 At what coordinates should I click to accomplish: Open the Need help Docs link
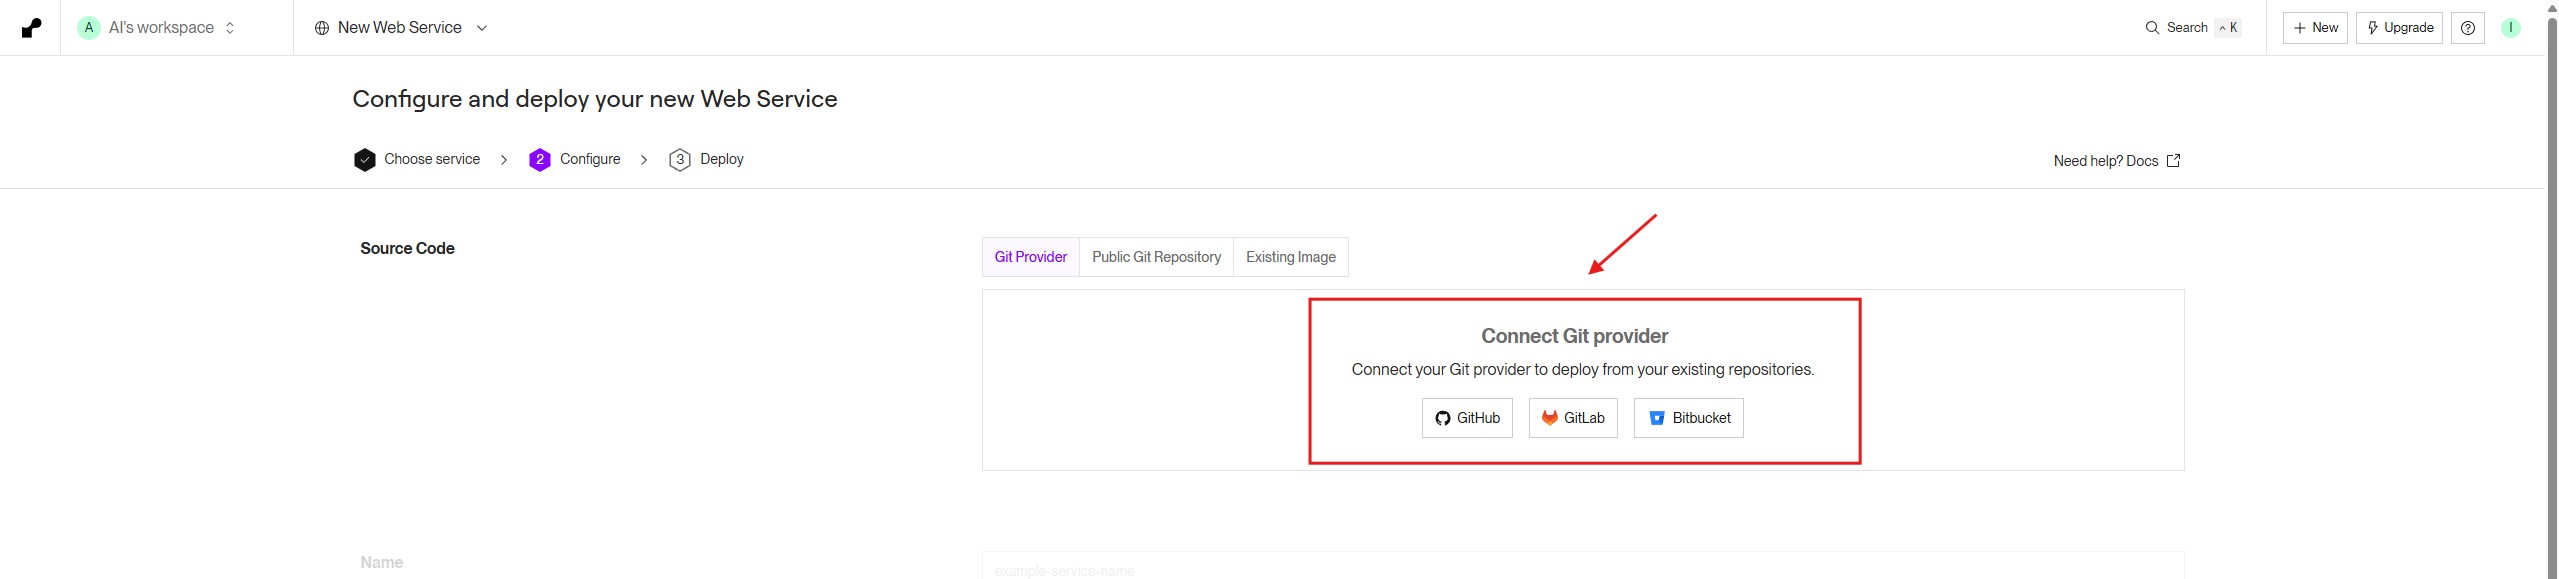click(2116, 161)
